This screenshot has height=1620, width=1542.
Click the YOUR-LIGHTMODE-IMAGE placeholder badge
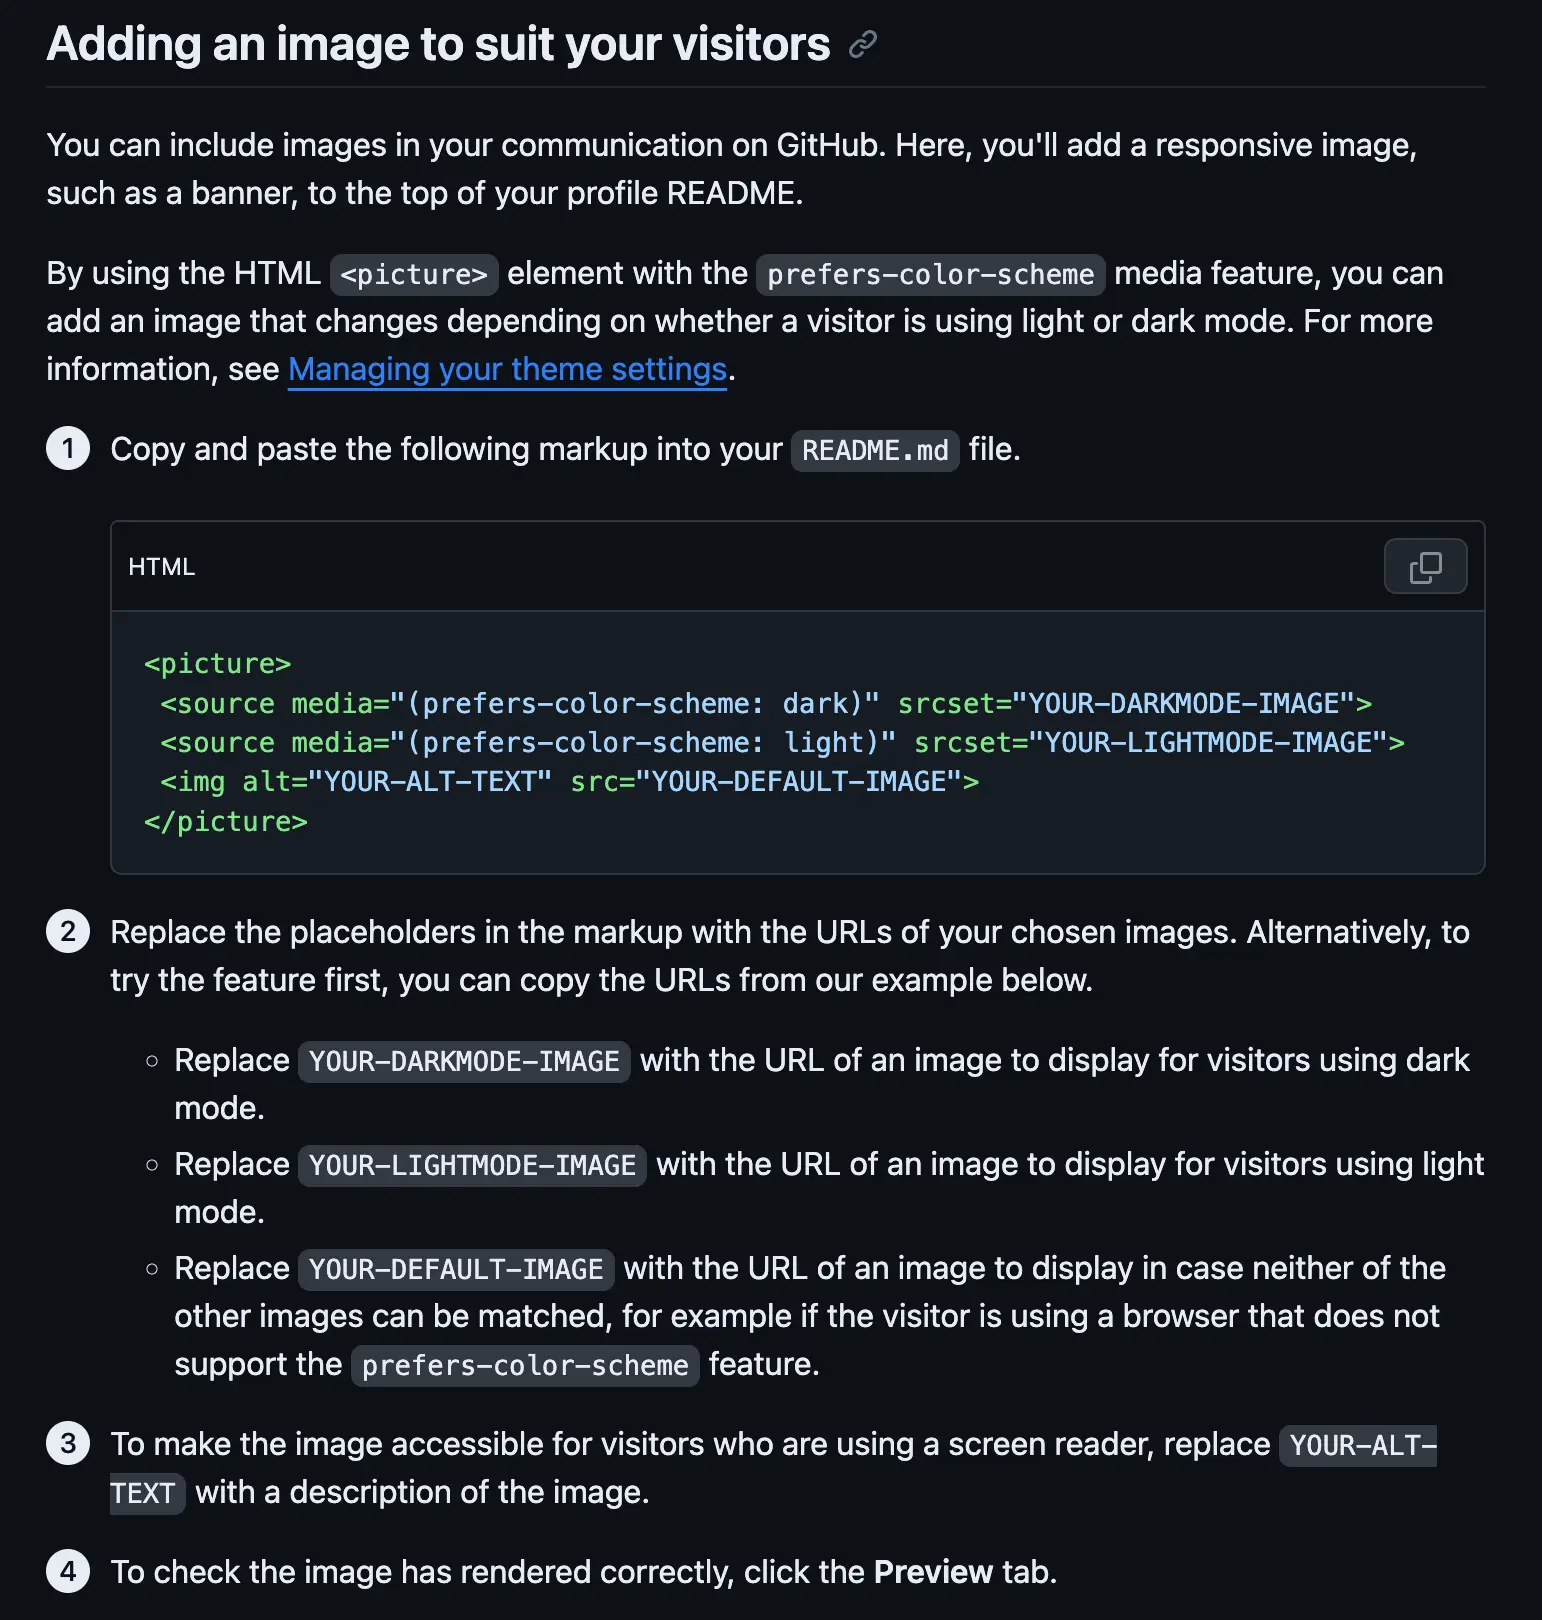[x=471, y=1165]
